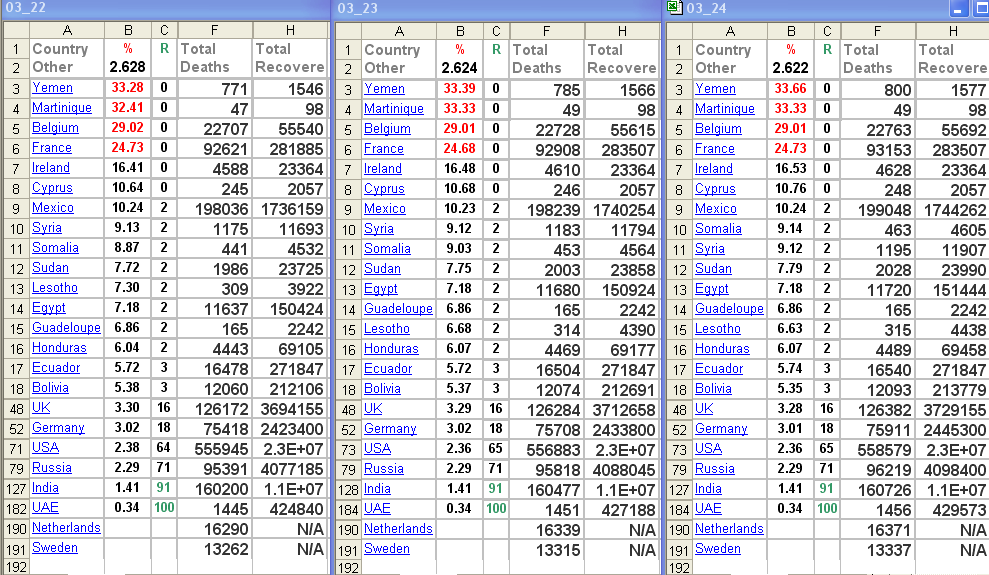Image resolution: width=989 pixels, height=575 pixels.
Task: Minimize the 03_24 workbook window
Action: [958, 8]
